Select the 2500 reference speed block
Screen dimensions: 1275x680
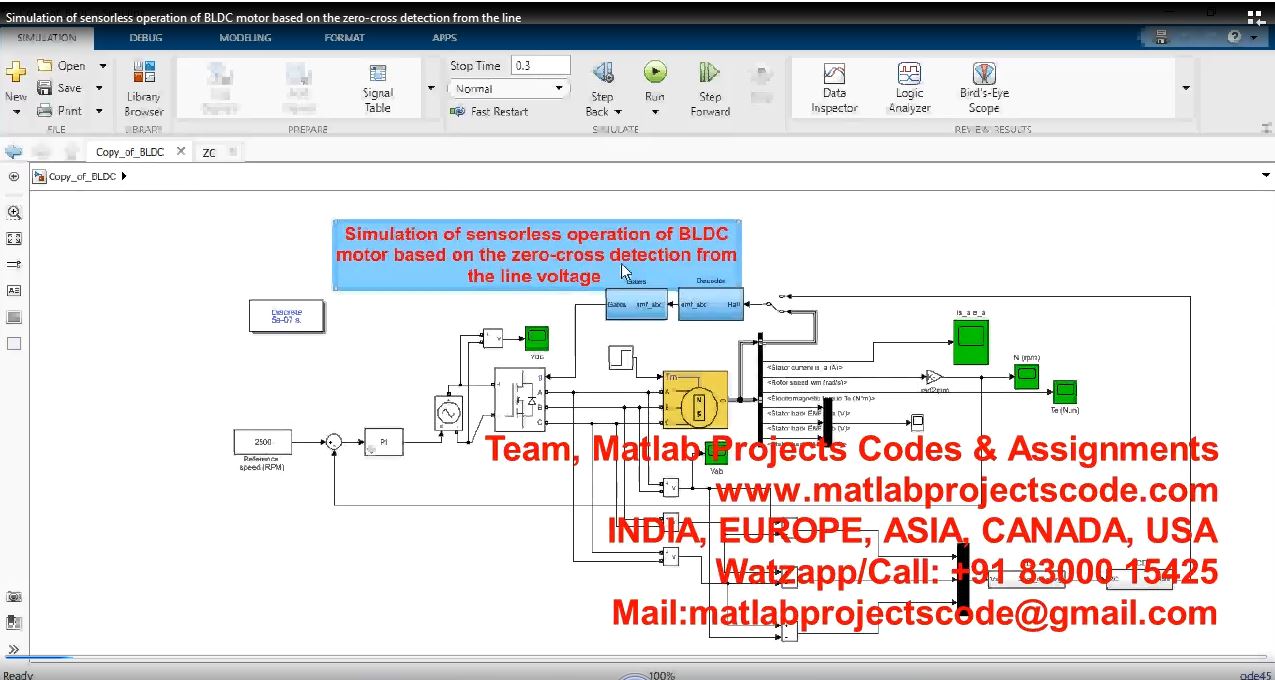(263, 441)
